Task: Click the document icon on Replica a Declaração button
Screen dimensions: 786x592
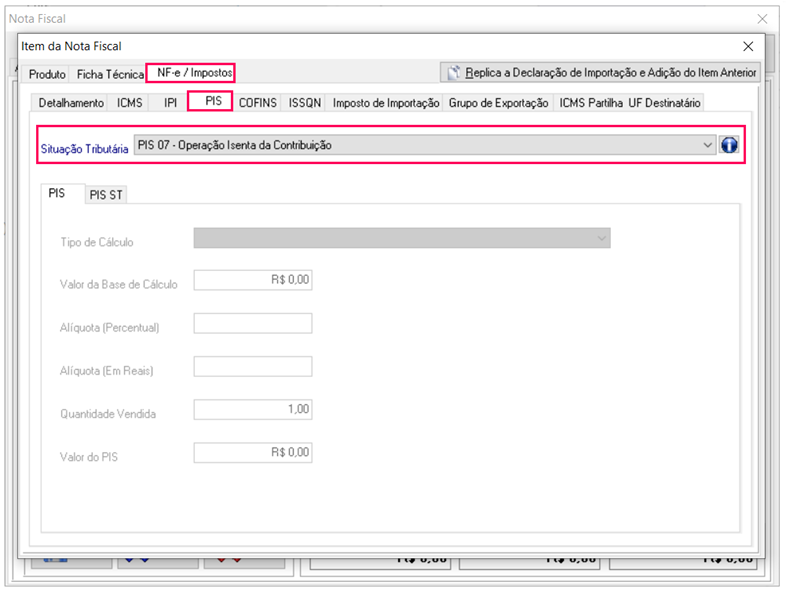Action: pyautogui.click(x=453, y=73)
